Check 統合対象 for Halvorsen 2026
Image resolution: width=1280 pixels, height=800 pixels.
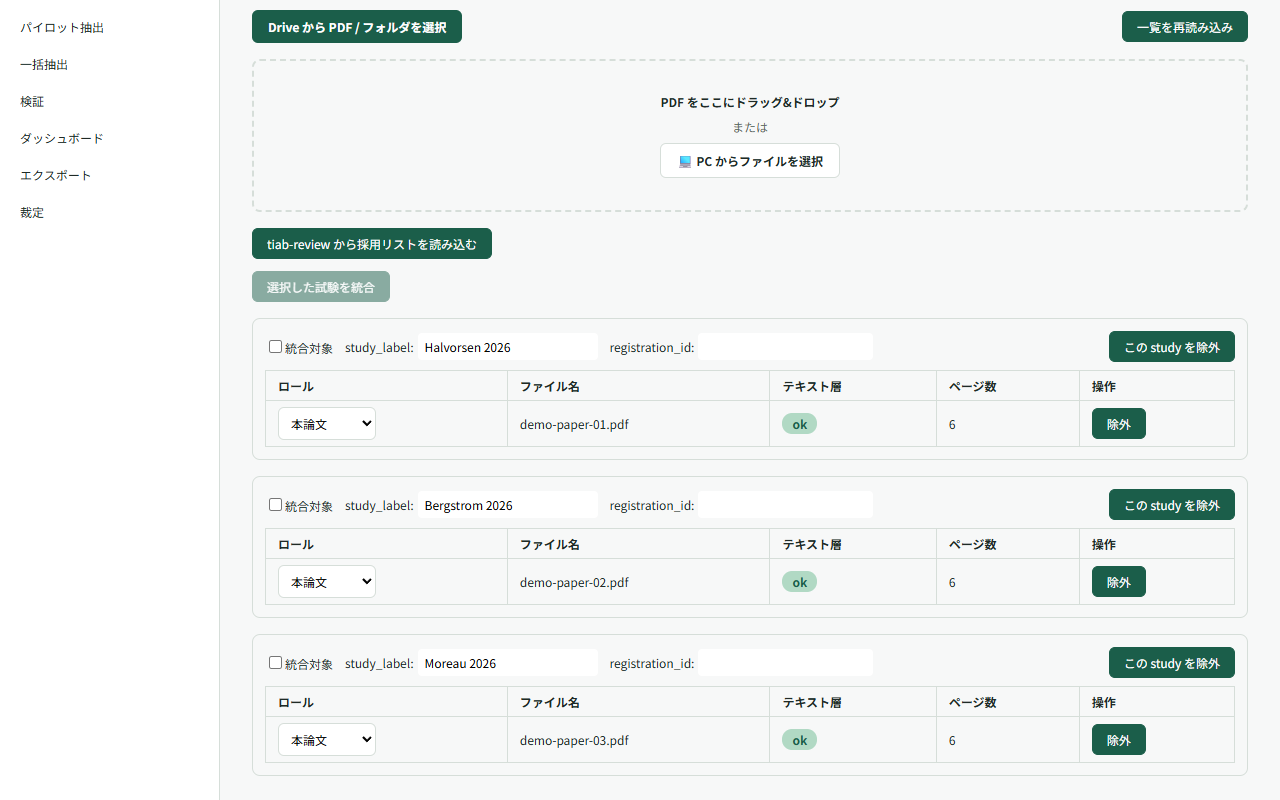[x=275, y=347]
